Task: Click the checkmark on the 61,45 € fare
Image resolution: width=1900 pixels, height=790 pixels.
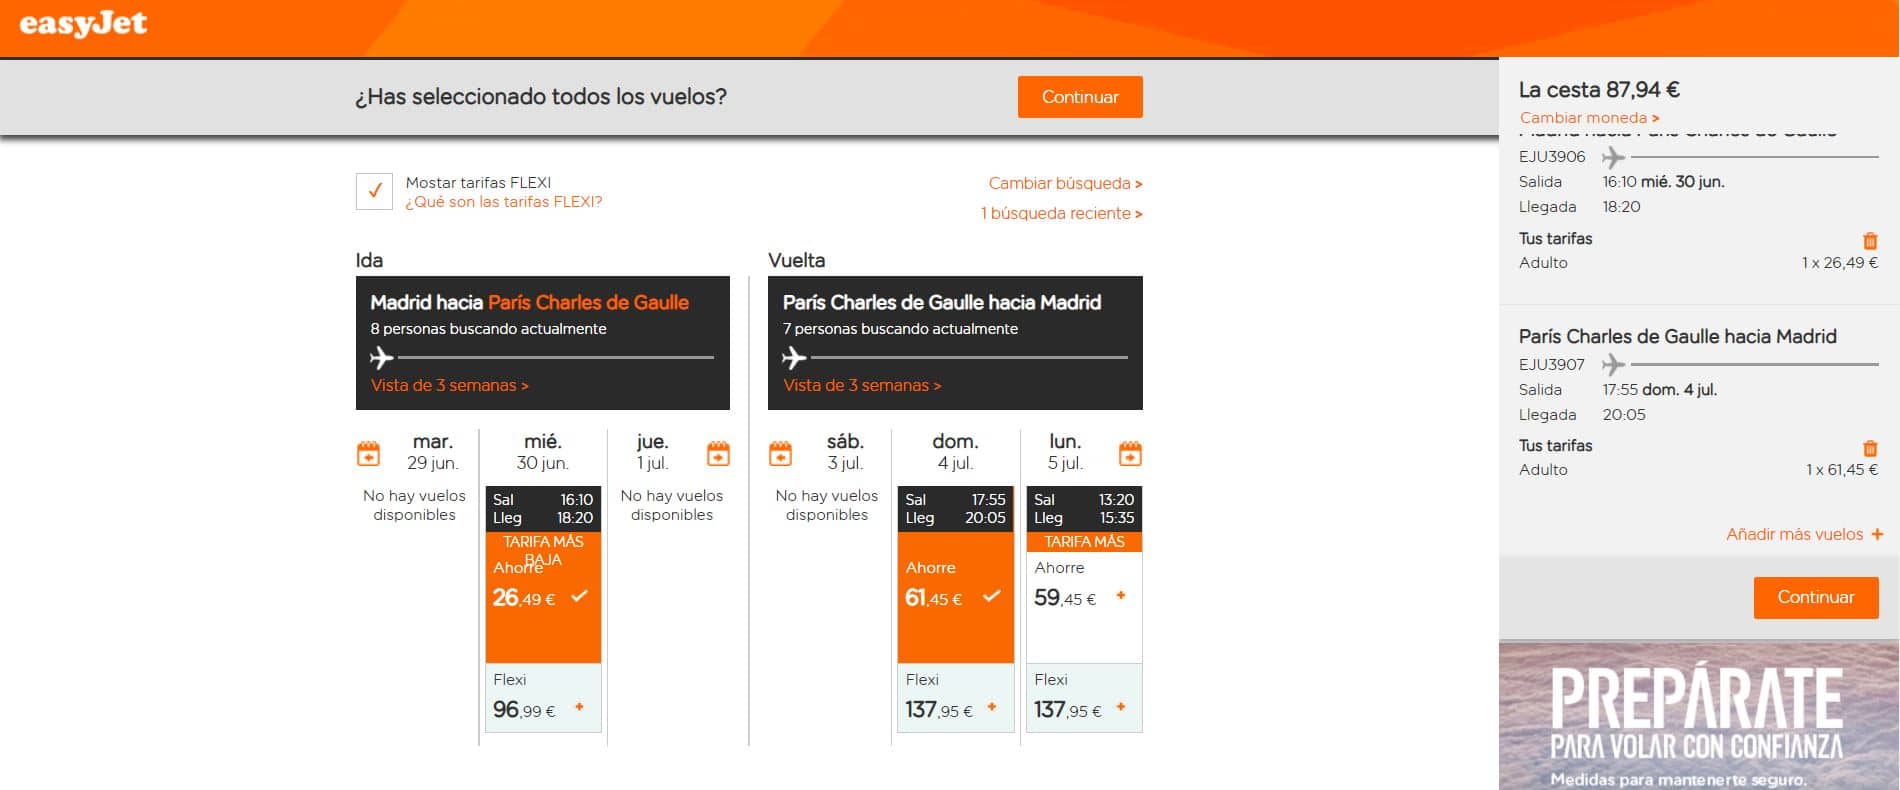Action: (992, 596)
